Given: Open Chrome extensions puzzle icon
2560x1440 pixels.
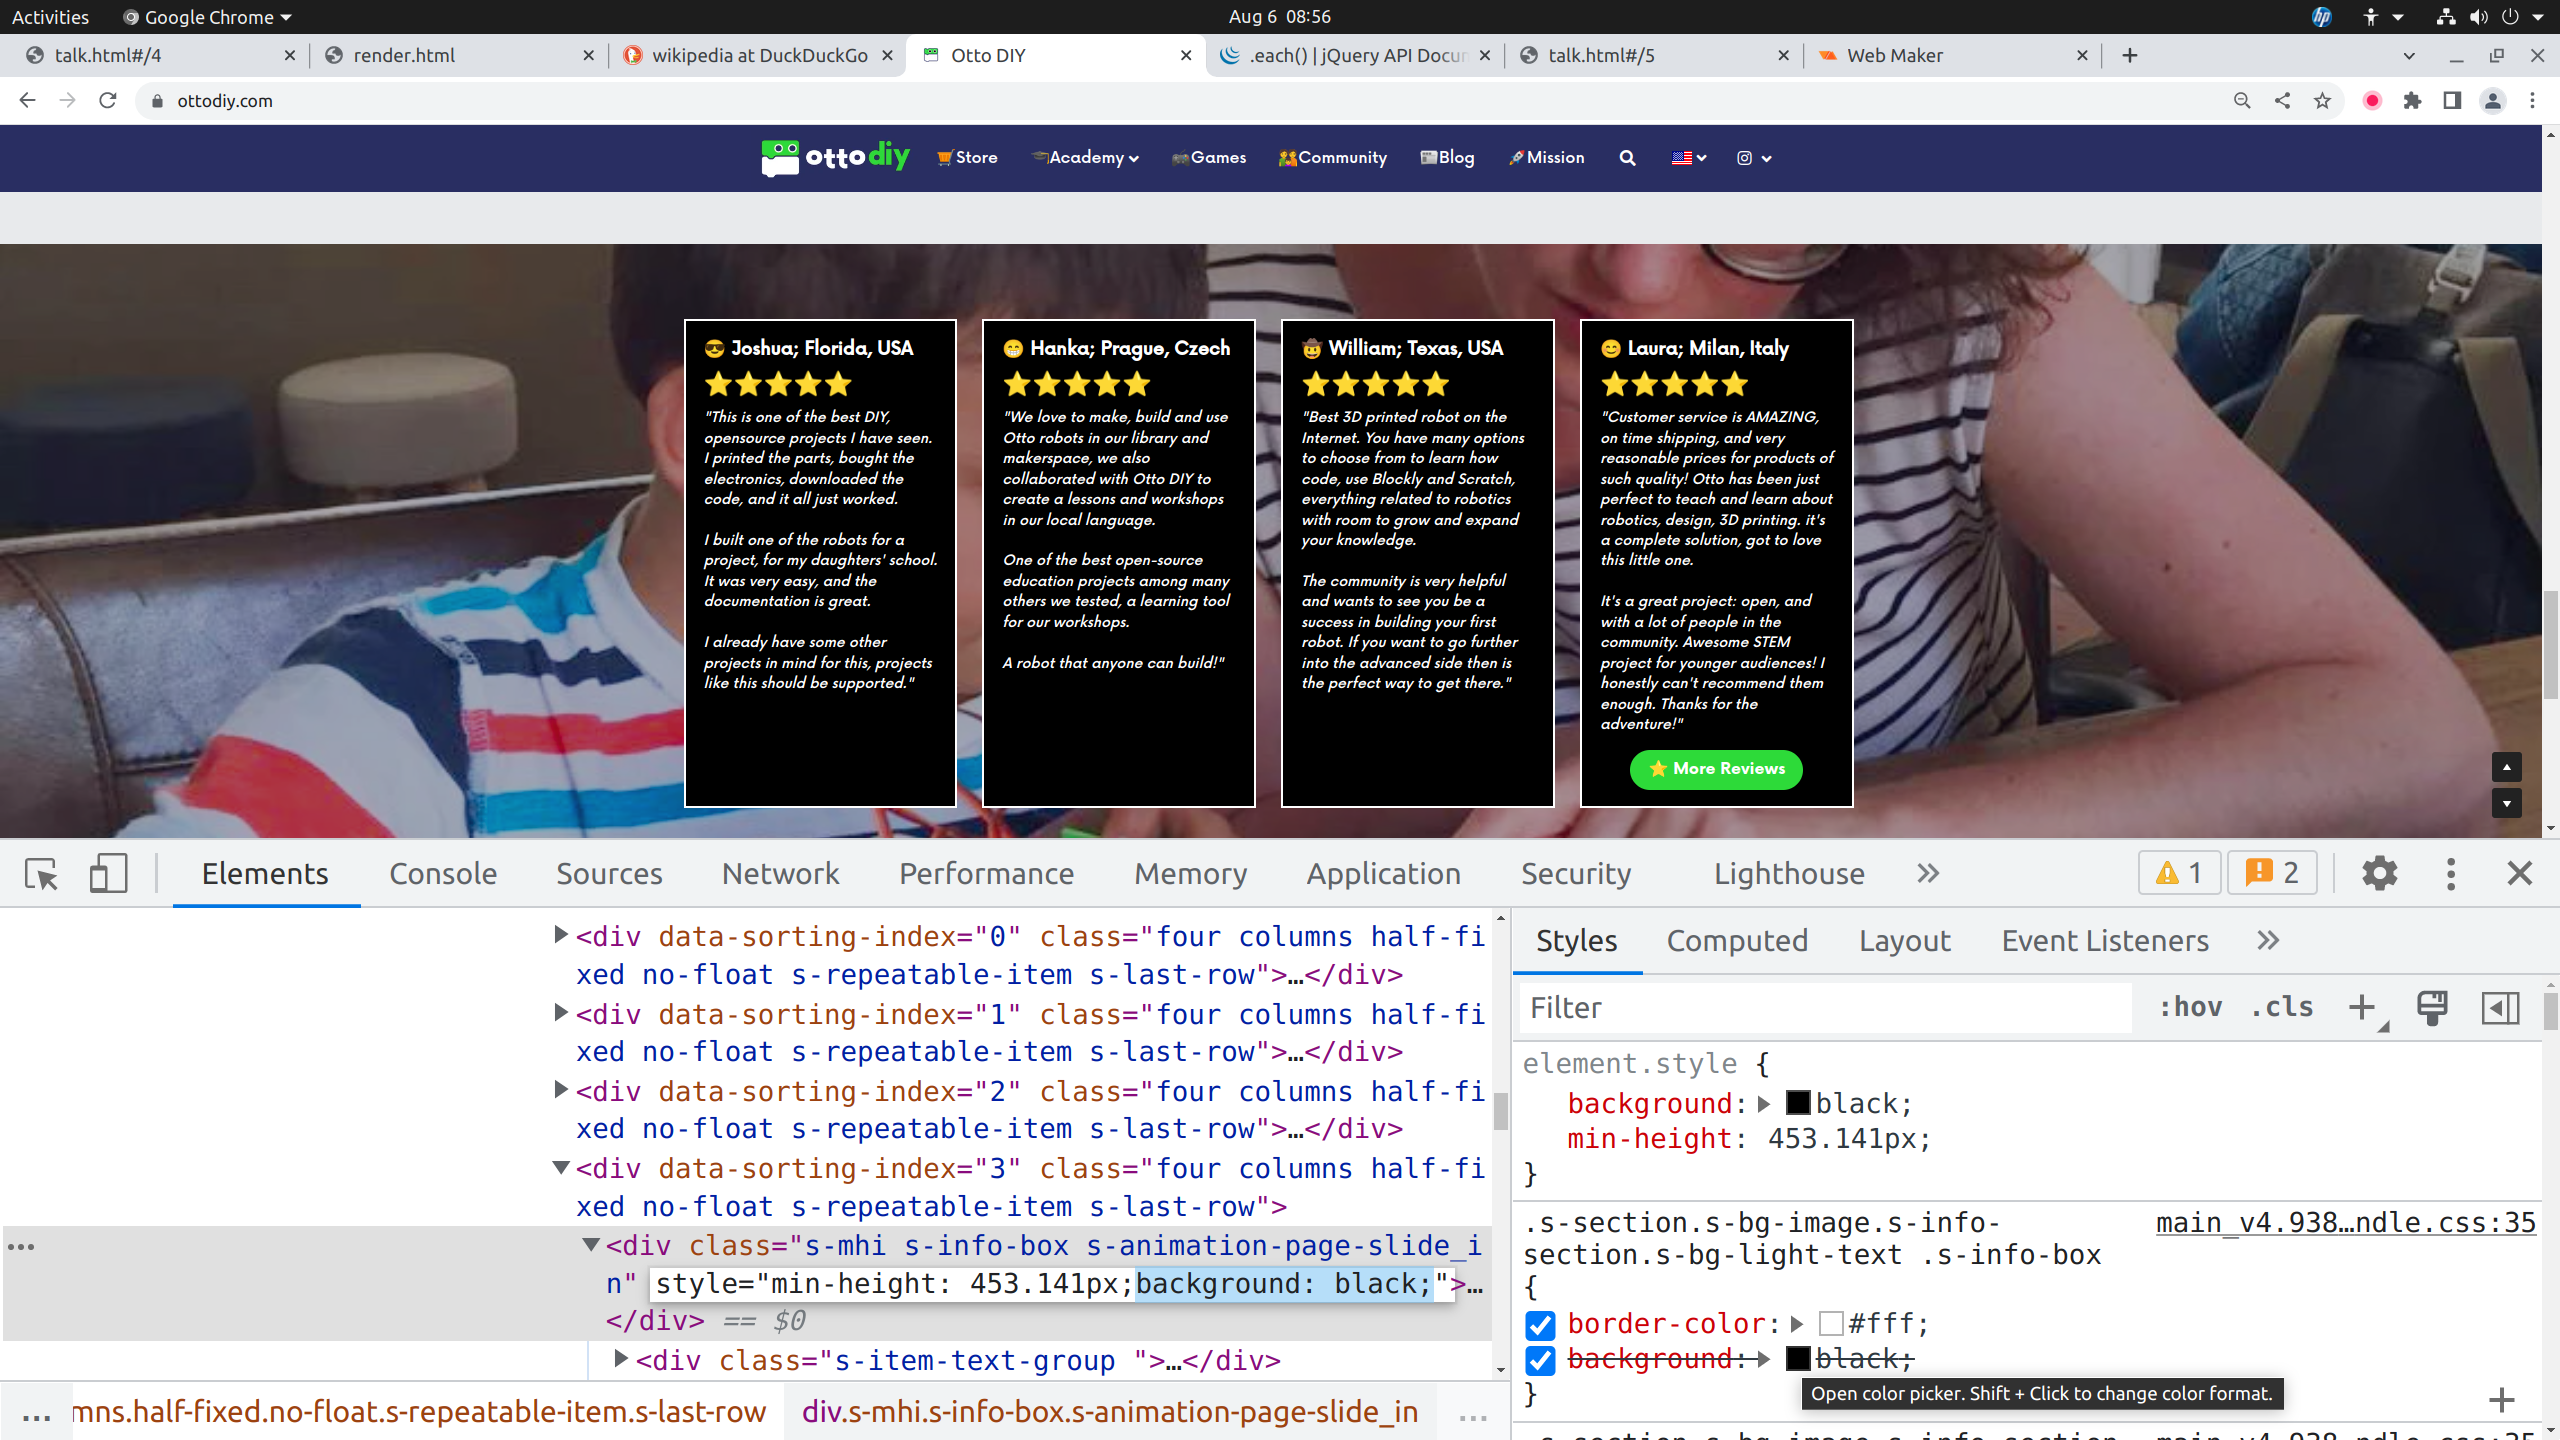Looking at the screenshot, I should coord(2413,101).
